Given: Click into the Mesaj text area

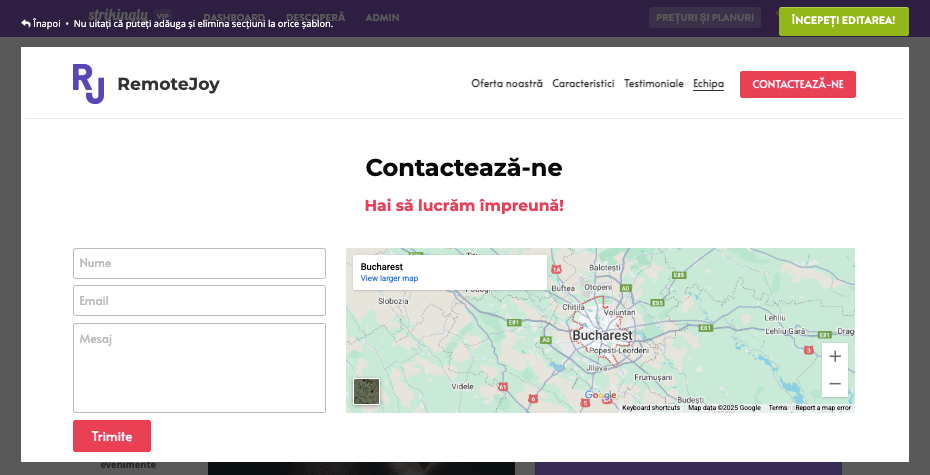Looking at the screenshot, I should (199, 368).
